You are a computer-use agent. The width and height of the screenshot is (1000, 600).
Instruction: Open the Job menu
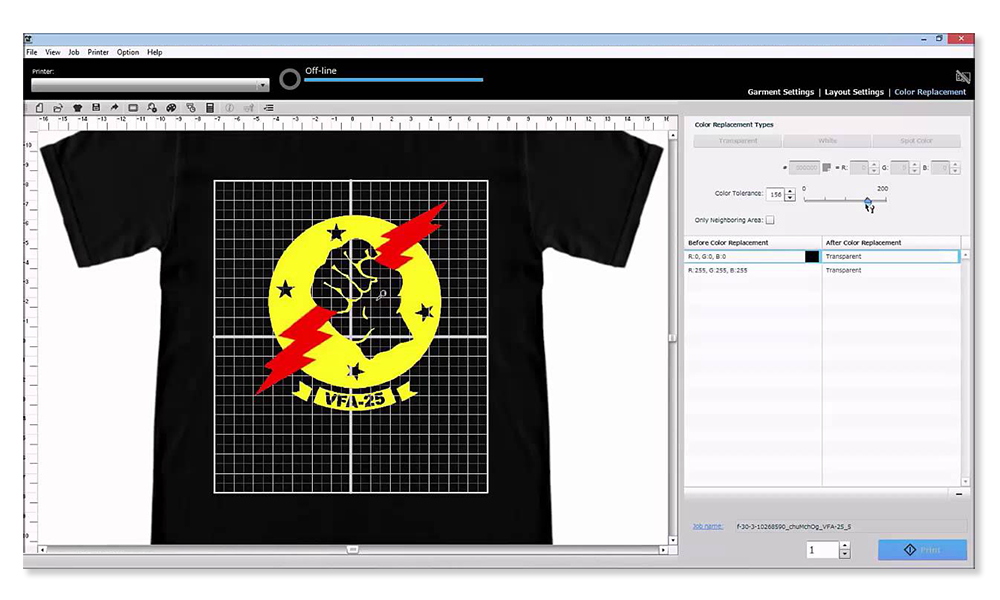pyautogui.click(x=74, y=52)
